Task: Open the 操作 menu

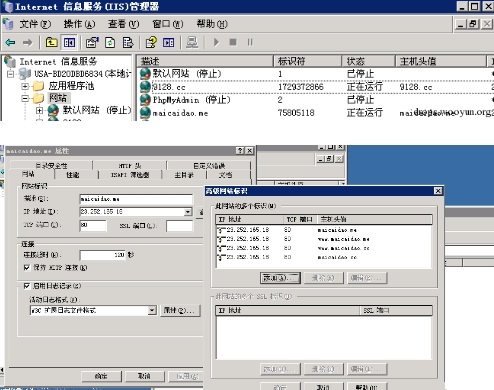Action: 79,24
